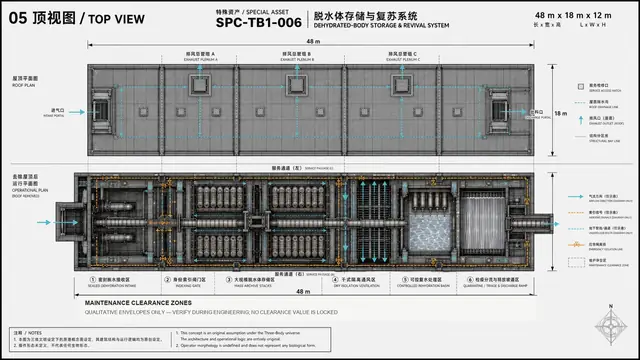The image size is (640, 360).
Task: Click the "EXHAUST PLENUM A" label
Action: (200, 60)
